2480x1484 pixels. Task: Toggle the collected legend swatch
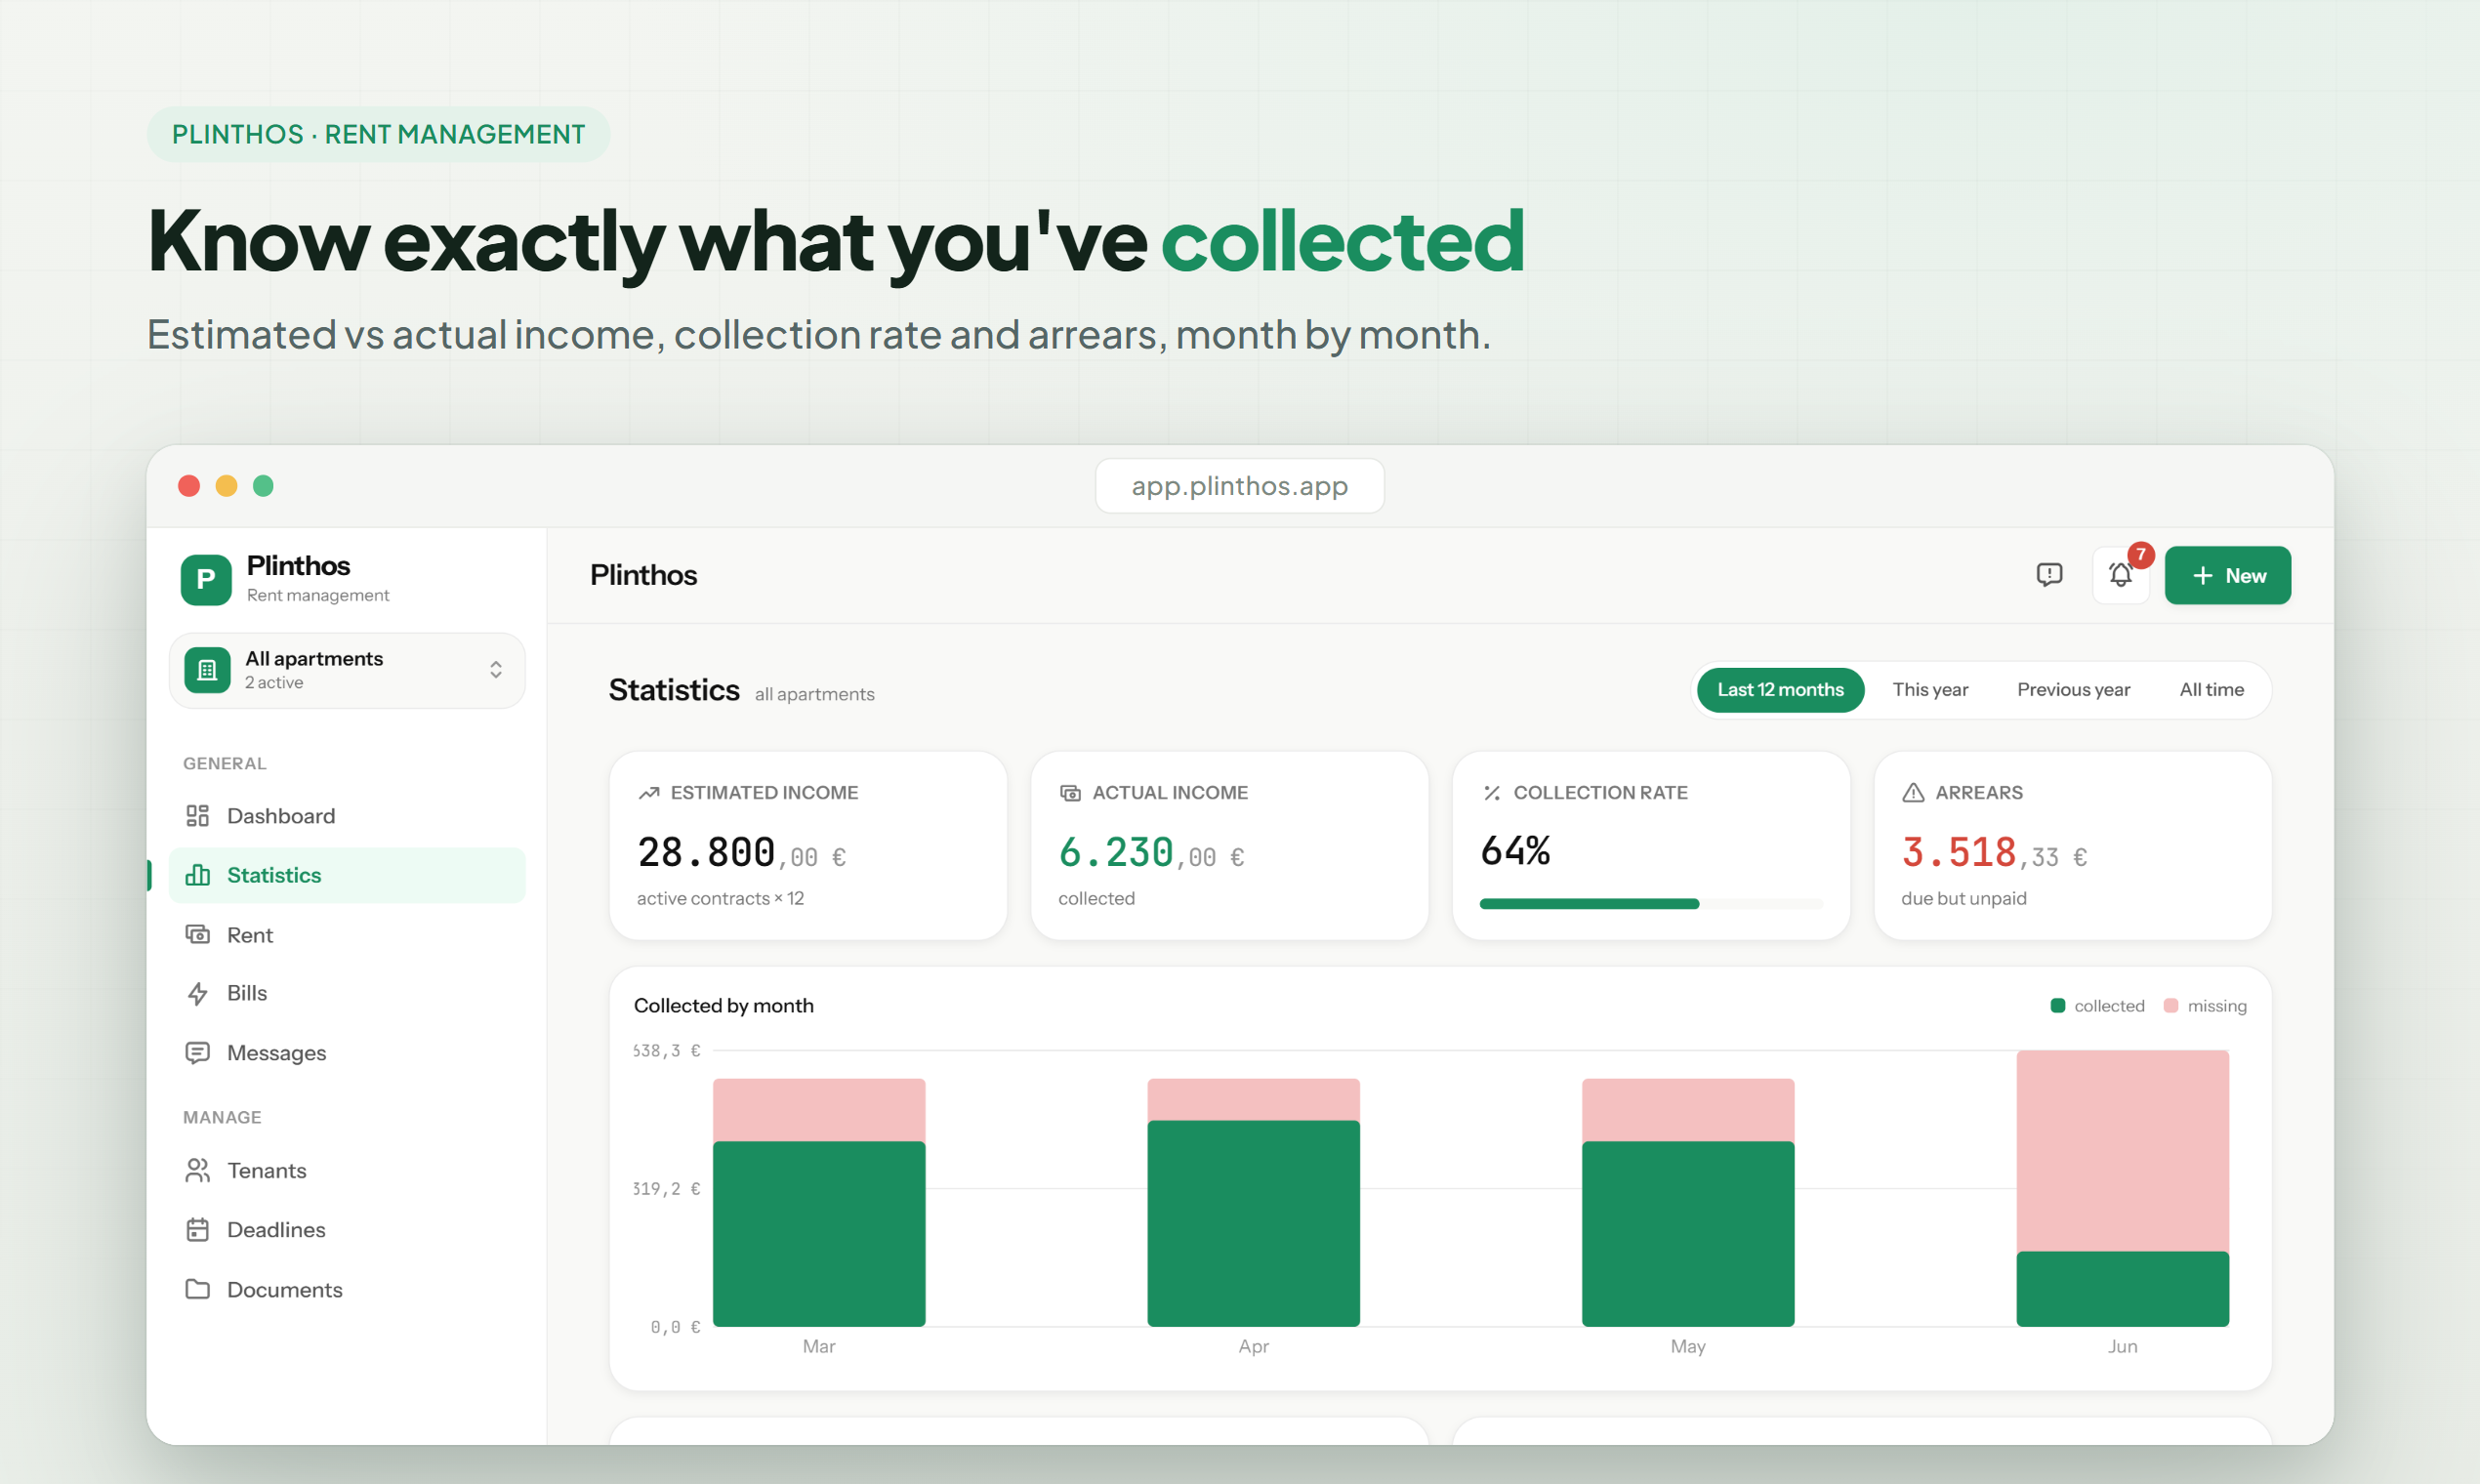coord(2058,1006)
